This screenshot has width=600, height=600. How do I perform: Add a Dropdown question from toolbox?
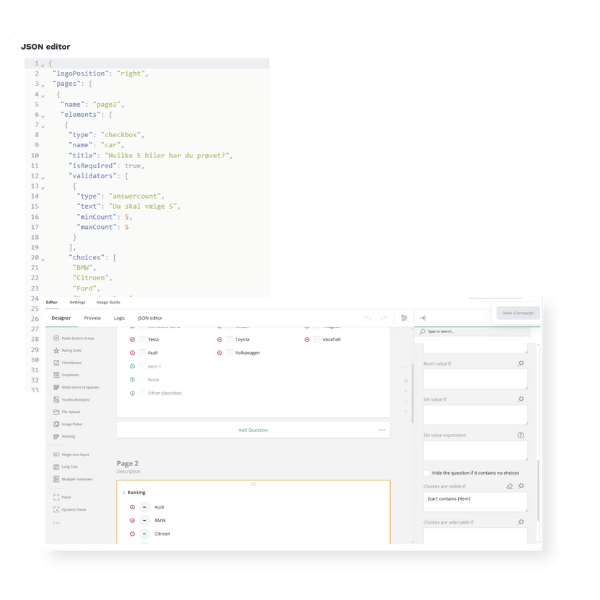coord(66,375)
